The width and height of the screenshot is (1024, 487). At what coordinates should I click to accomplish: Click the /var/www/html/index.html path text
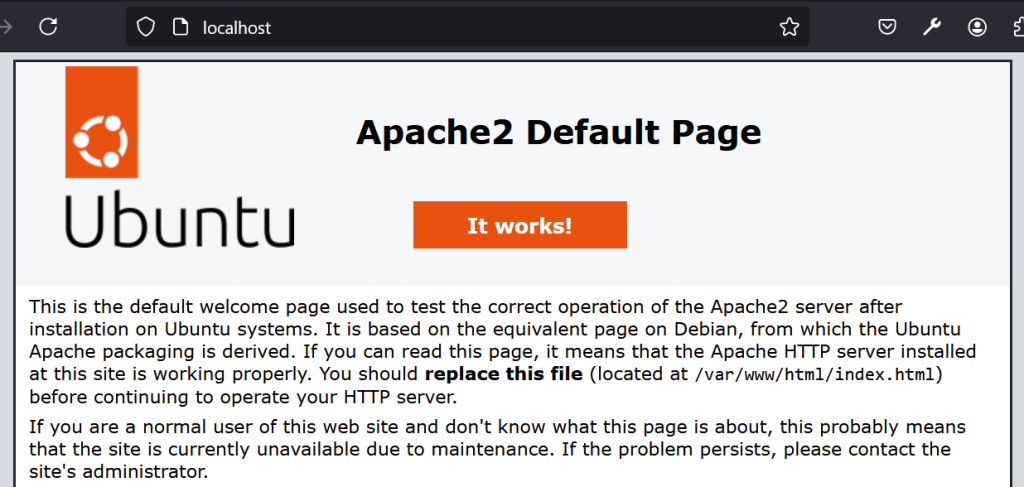815,375
